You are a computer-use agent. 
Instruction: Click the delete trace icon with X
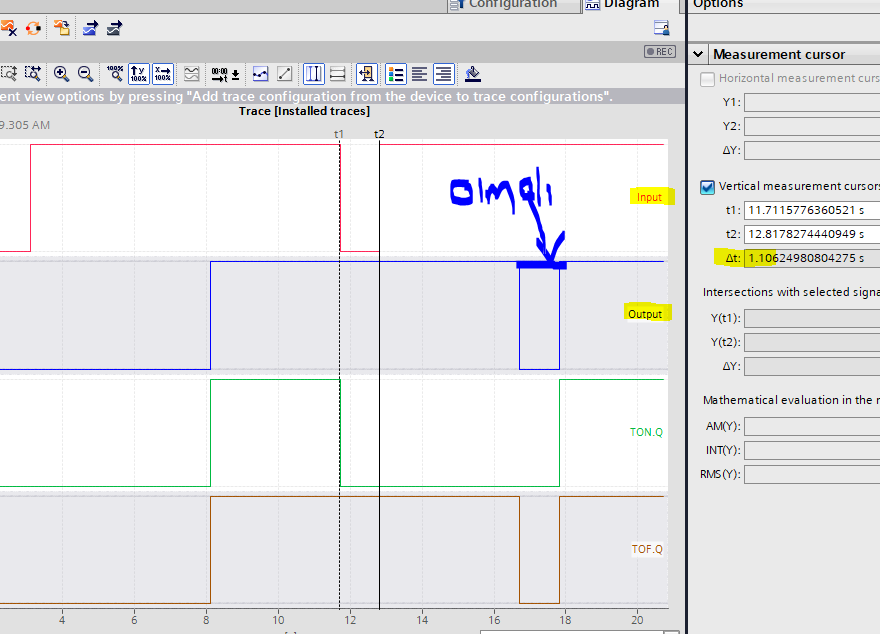coord(8,28)
